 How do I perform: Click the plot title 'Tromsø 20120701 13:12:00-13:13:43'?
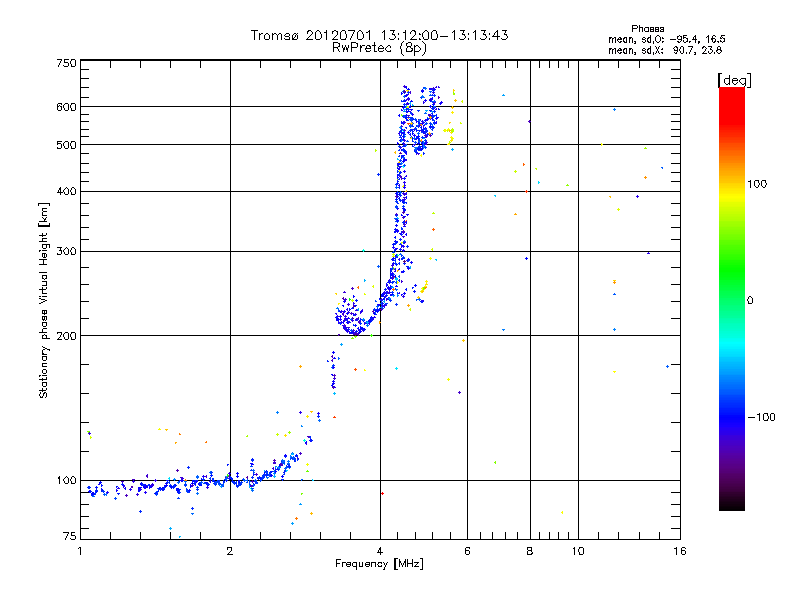click(x=379, y=35)
